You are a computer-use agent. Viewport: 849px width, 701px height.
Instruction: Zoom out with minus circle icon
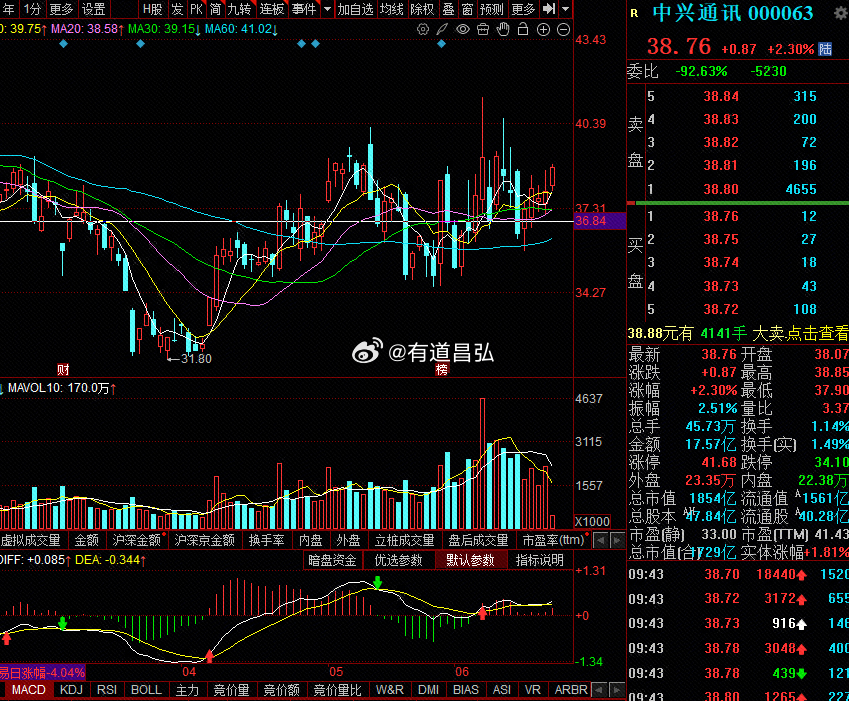click(x=563, y=29)
